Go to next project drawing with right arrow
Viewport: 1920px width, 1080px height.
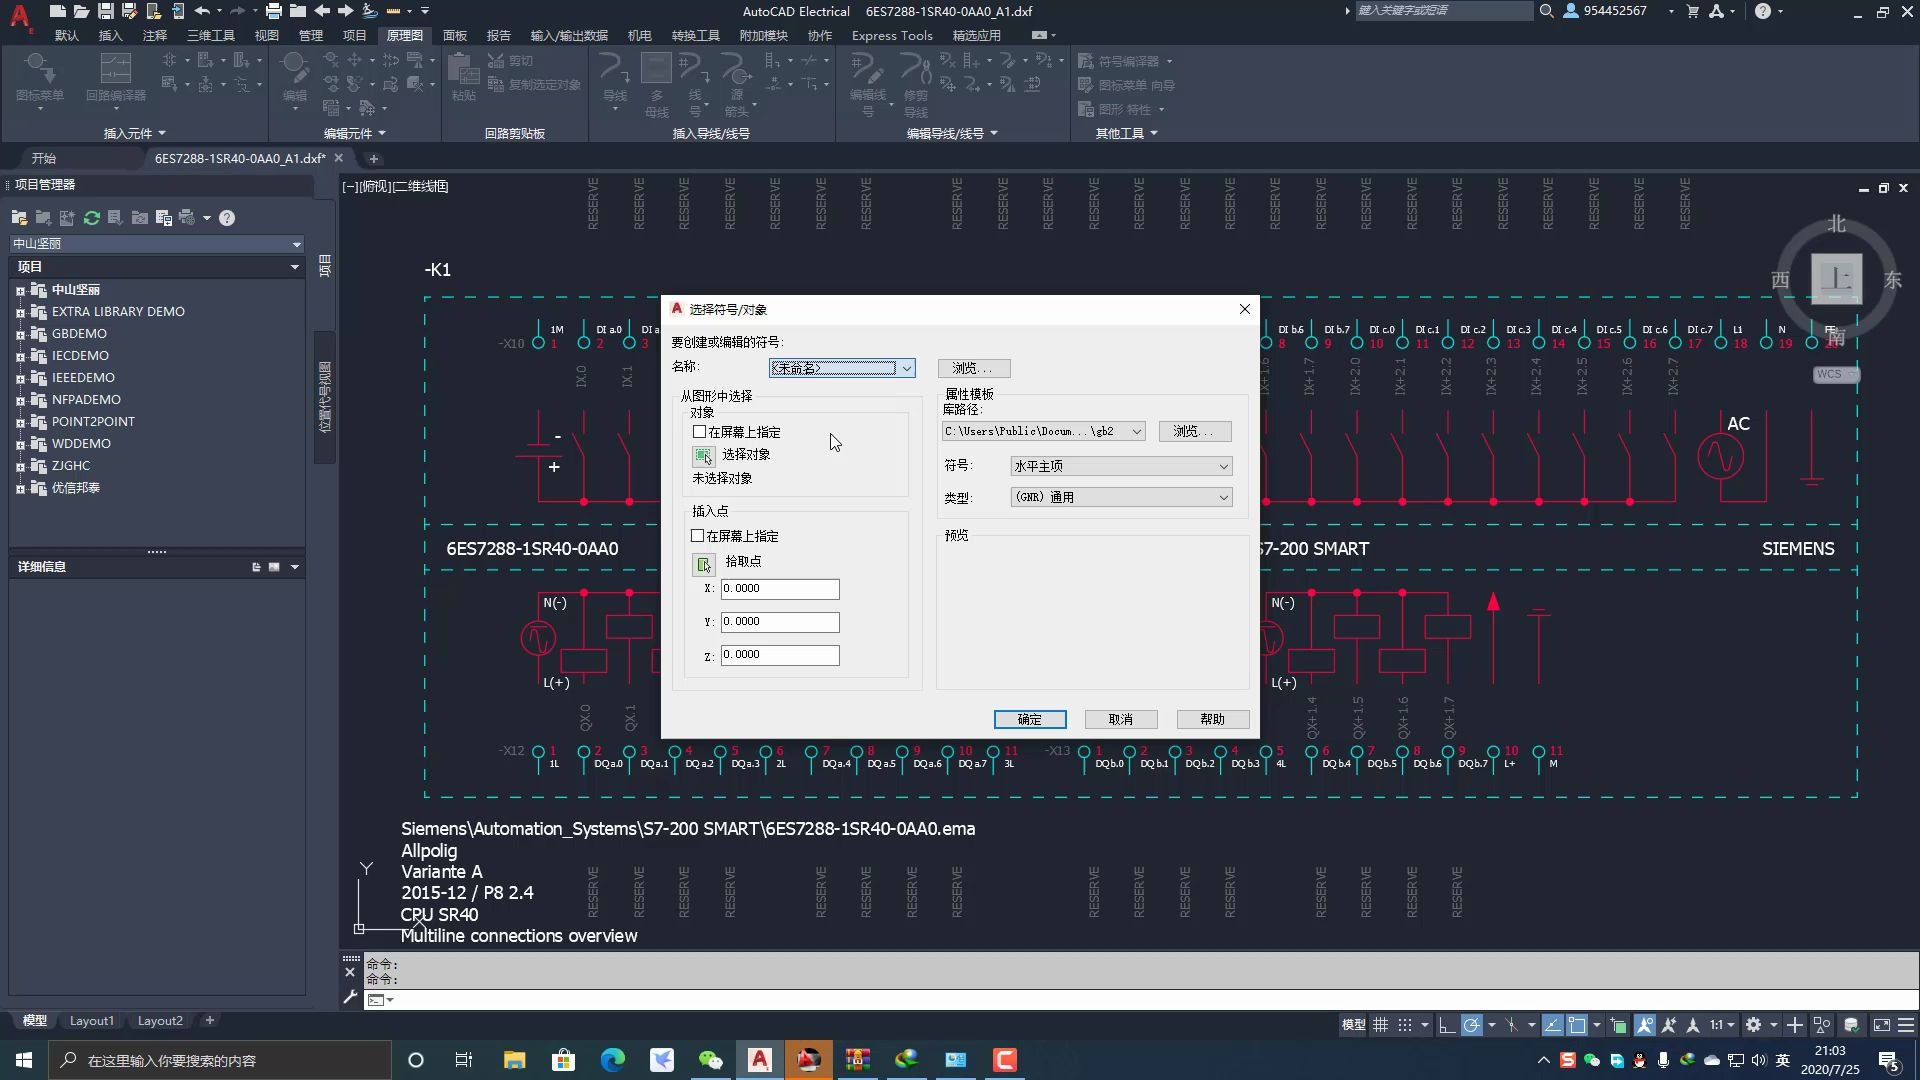(346, 11)
